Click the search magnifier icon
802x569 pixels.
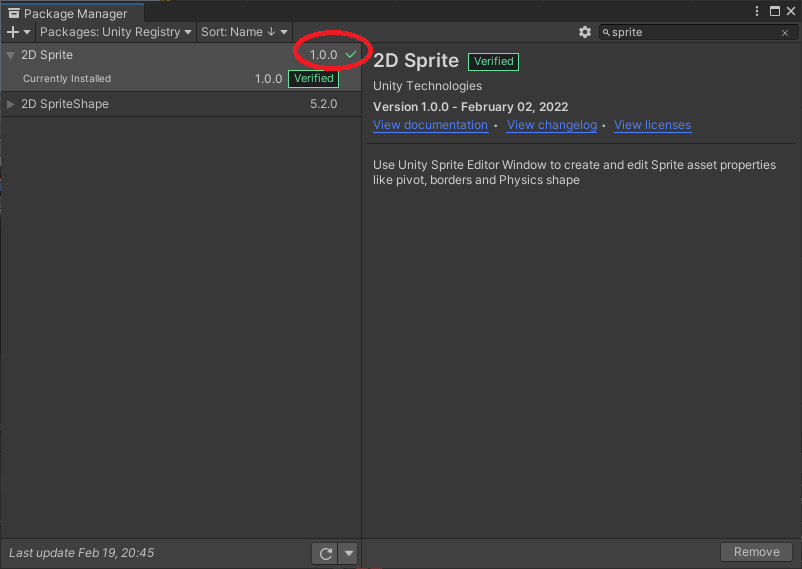[606, 33]
